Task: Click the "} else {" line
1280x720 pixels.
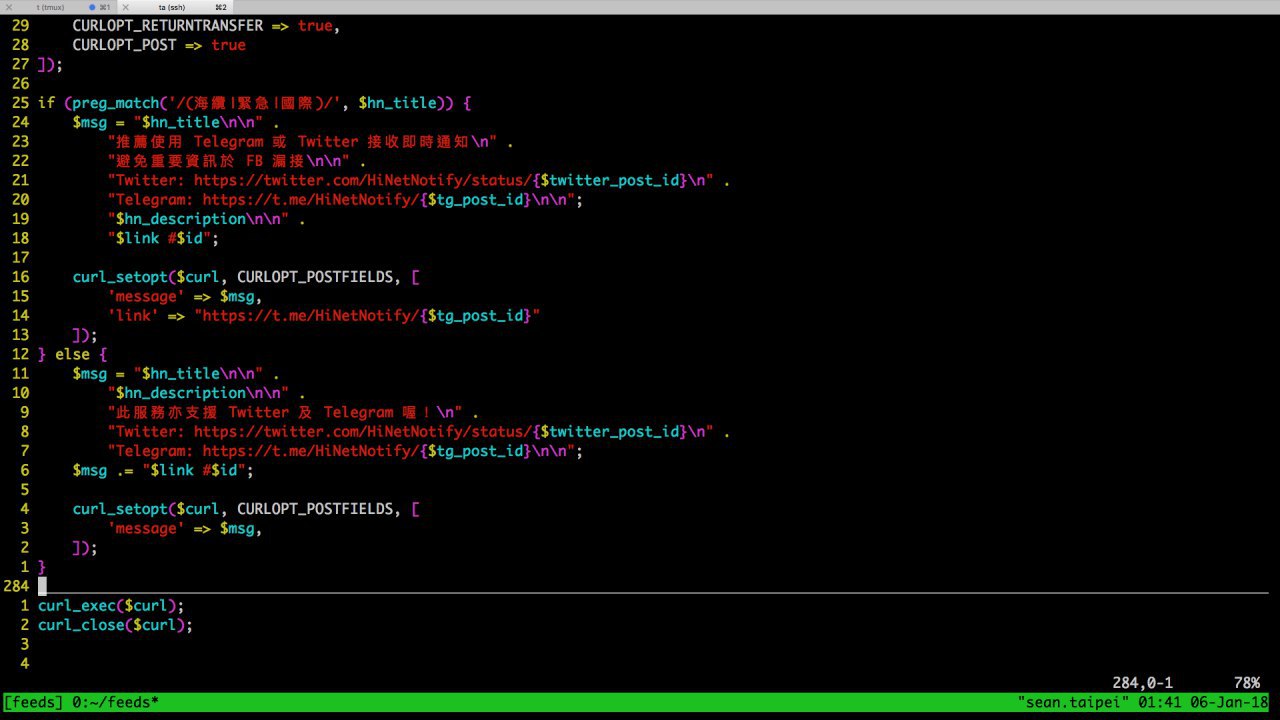Action: (x=72, y=354)
